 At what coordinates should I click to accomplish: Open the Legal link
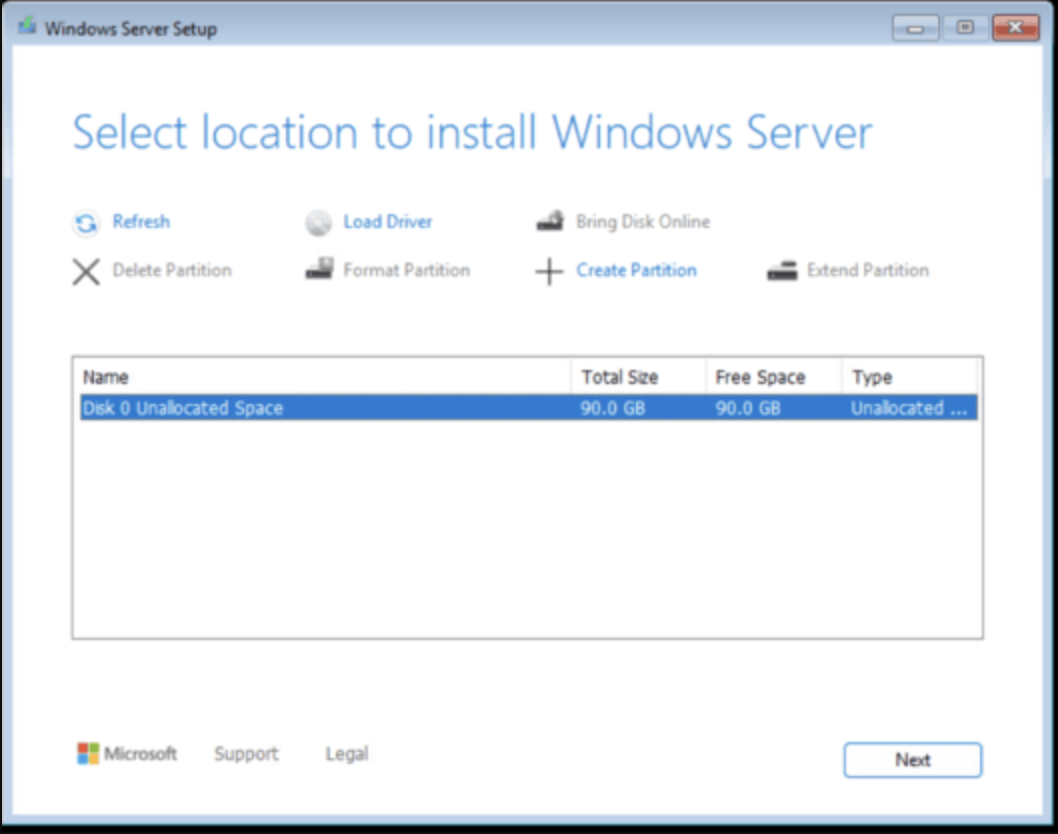click(x=347, y=754)
